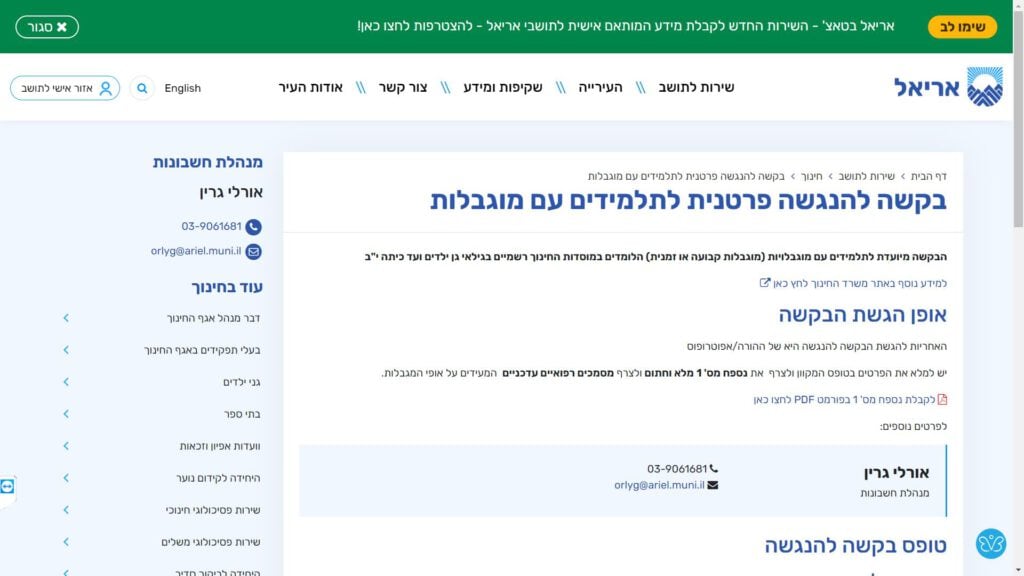The width and height of the screenshot is (1024, 576).
Task: Open the accessibility widget on left edge
Action: pyautogui.click(x=8, y=486)
